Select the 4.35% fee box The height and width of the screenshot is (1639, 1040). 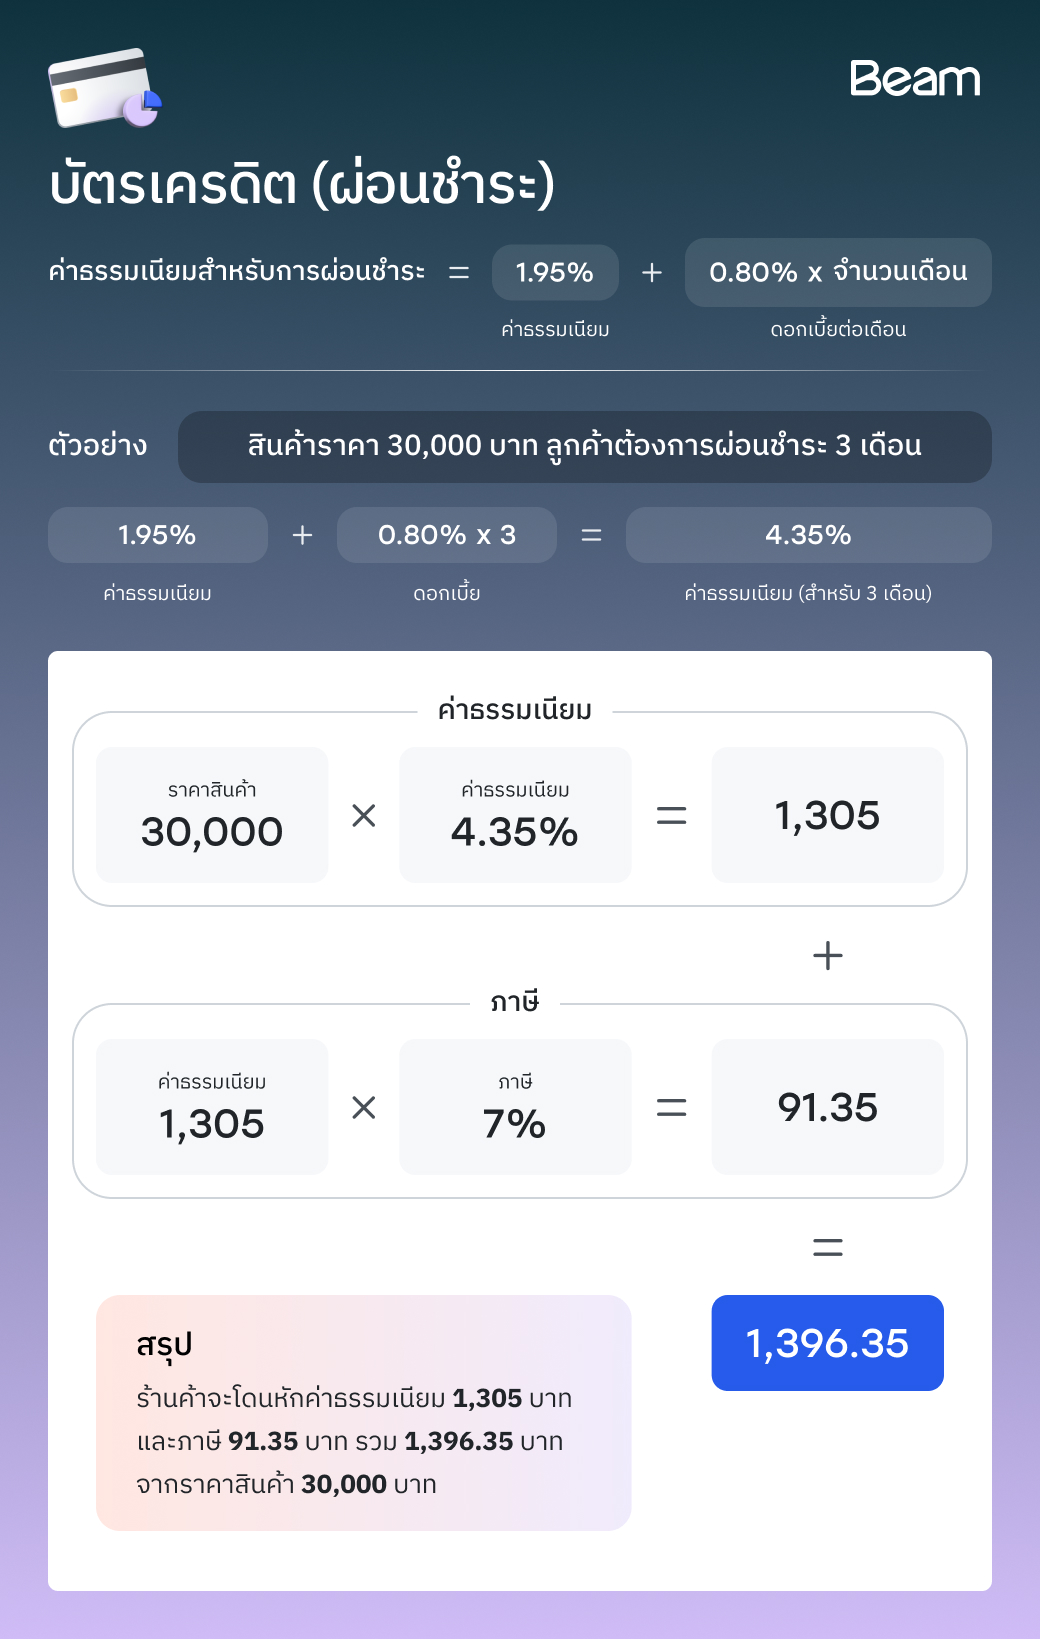pos(515,815)
